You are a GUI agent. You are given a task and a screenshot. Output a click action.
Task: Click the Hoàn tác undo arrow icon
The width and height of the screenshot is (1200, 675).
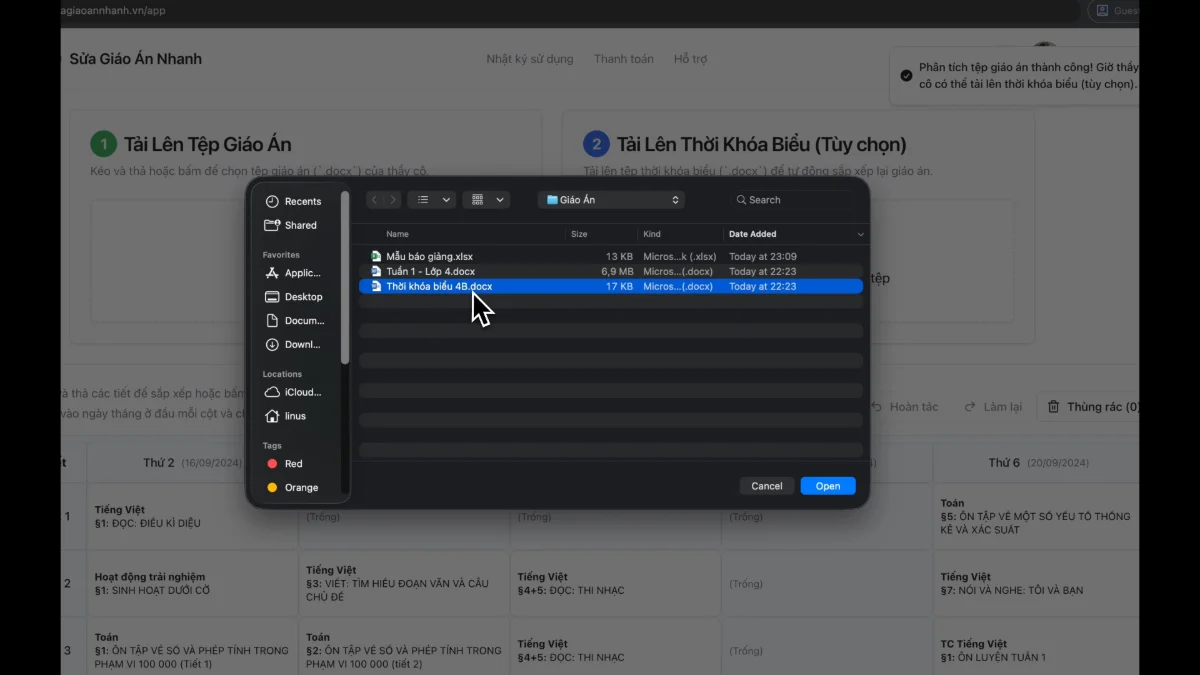click(x=877, y=406)
